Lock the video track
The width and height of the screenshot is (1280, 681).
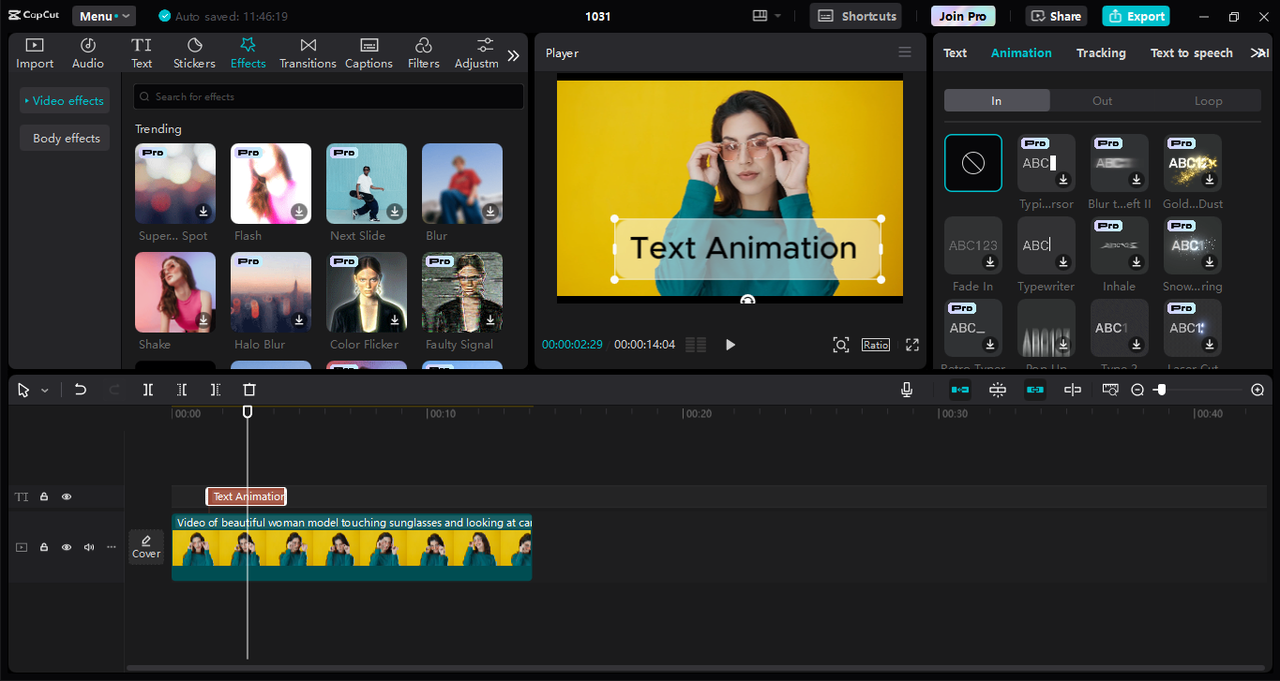(44, 547)
